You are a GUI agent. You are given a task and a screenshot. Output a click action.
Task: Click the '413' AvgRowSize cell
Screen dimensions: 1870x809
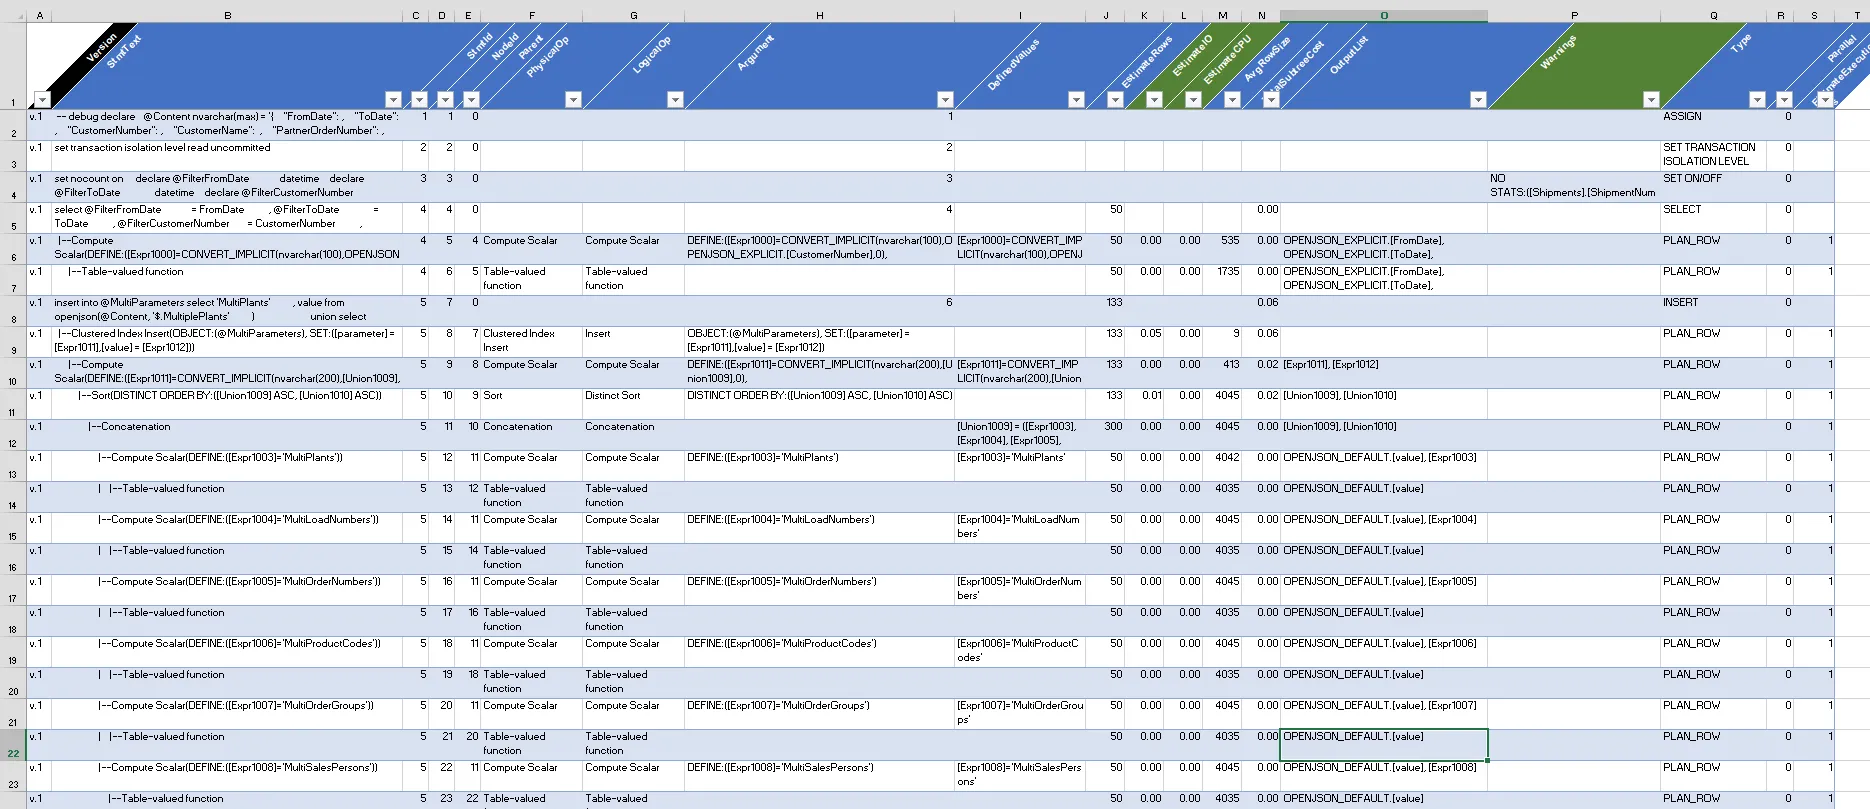click(x=1222, y=373)
